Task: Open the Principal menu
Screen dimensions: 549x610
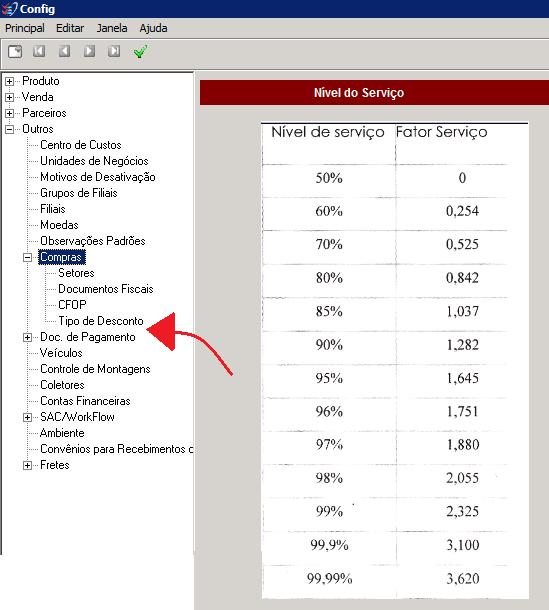Action: pyautogui.click(x=25, y=28)
